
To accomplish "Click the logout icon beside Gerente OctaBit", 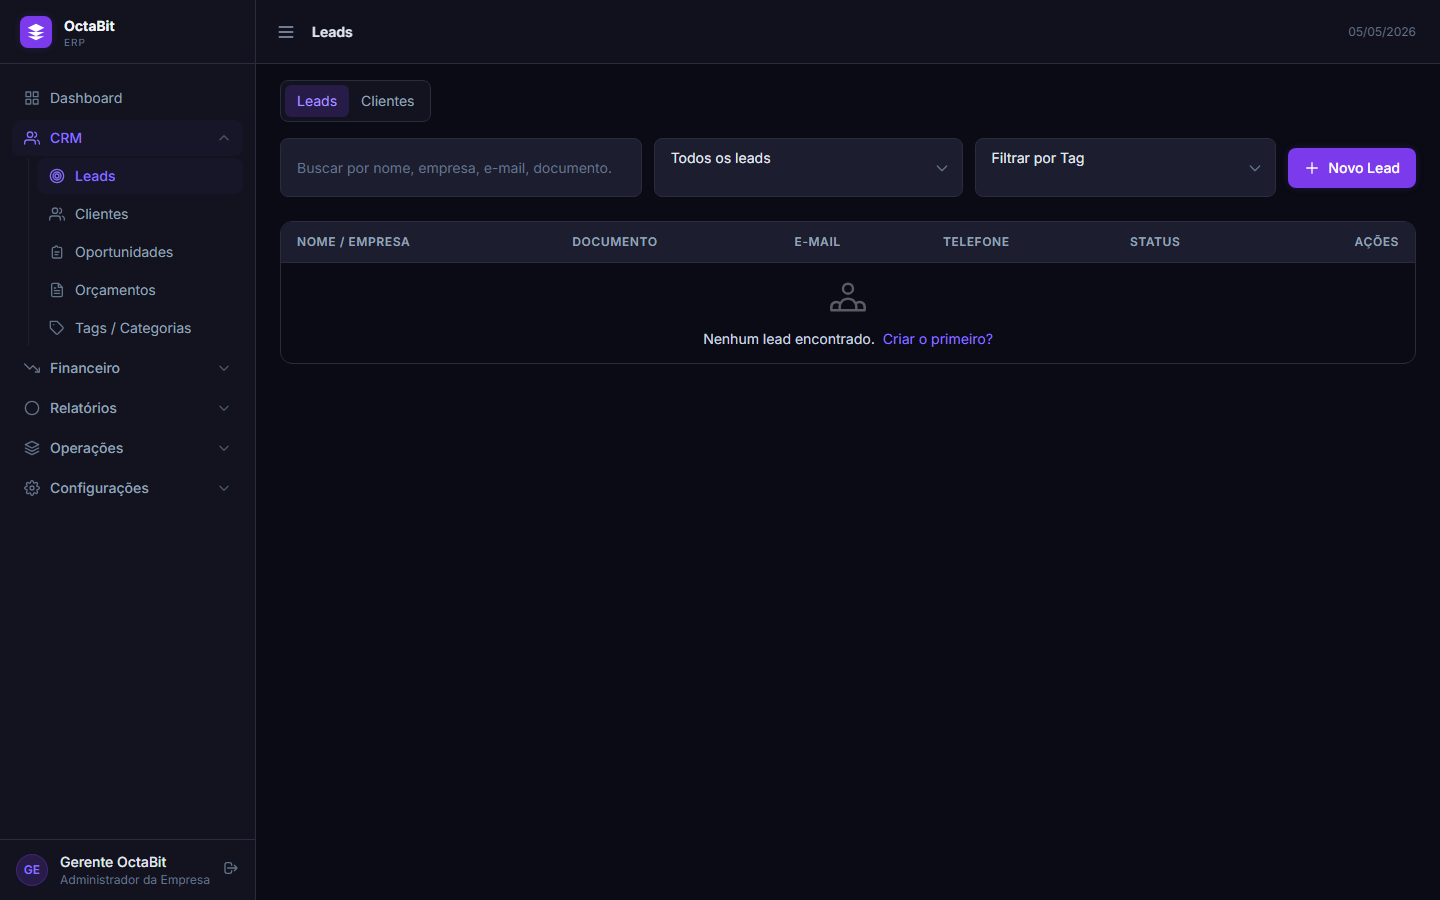I will (x=231, y=868).
